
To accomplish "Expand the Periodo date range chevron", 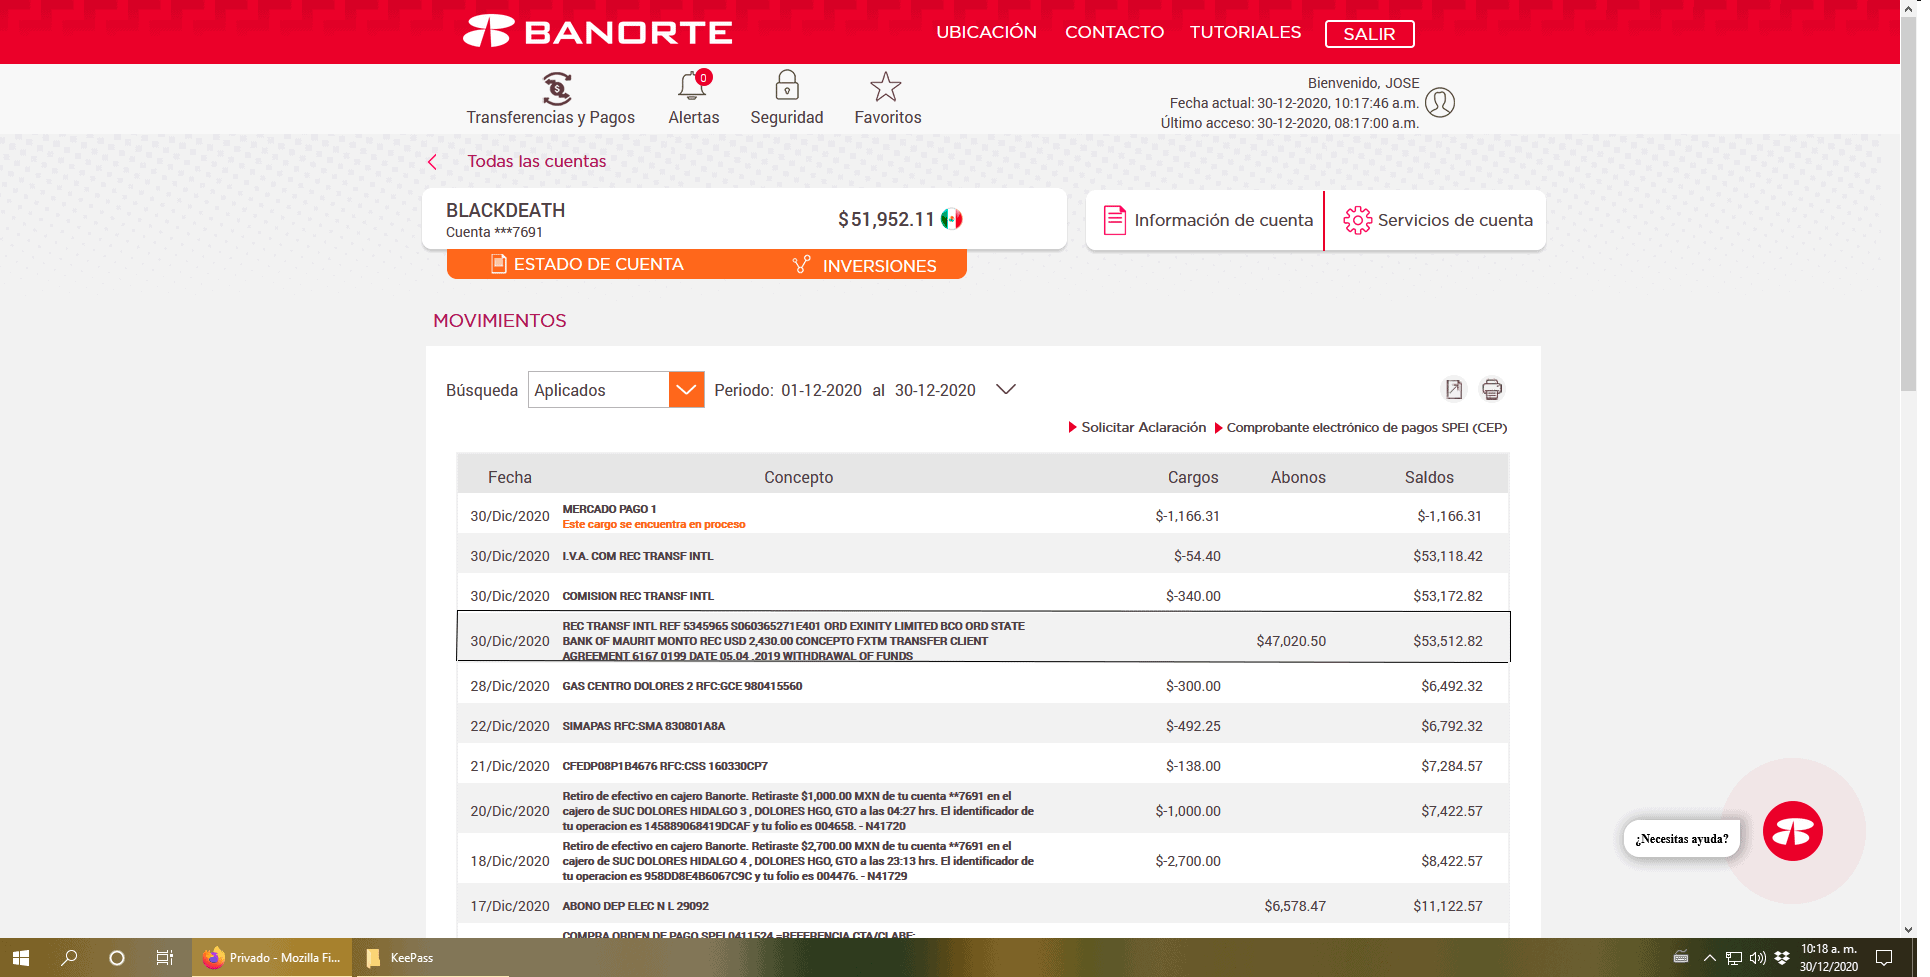I will pos(1006,390).
